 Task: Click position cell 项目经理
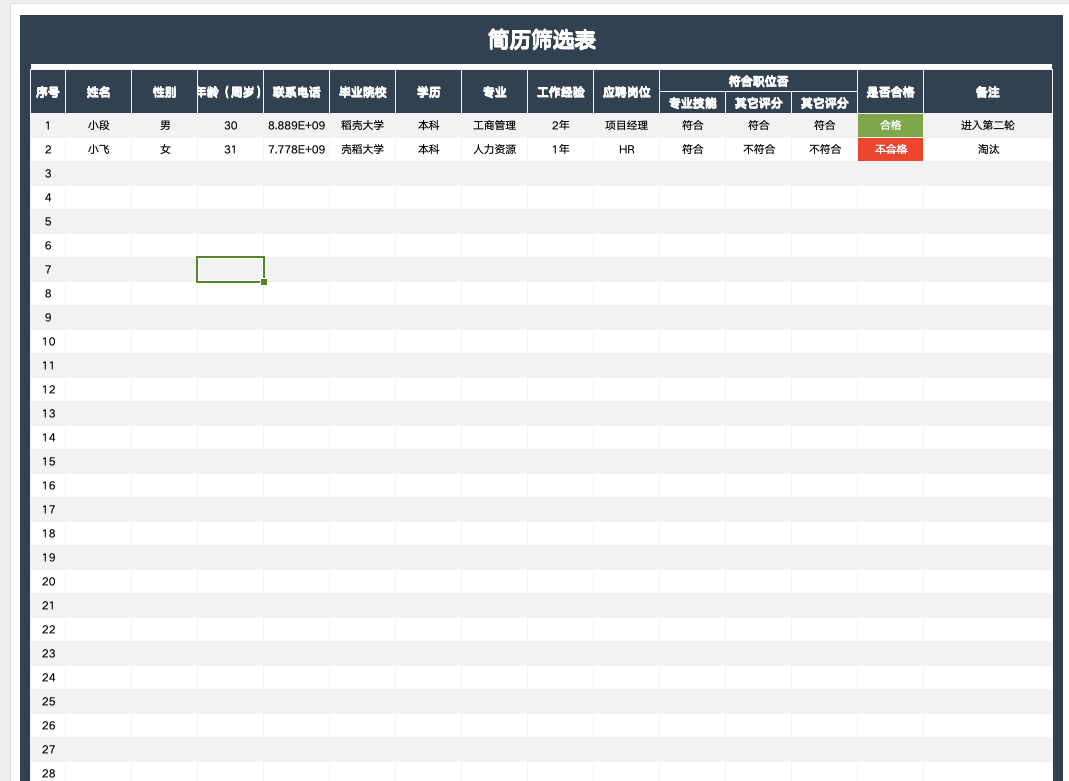click(627, 125)
